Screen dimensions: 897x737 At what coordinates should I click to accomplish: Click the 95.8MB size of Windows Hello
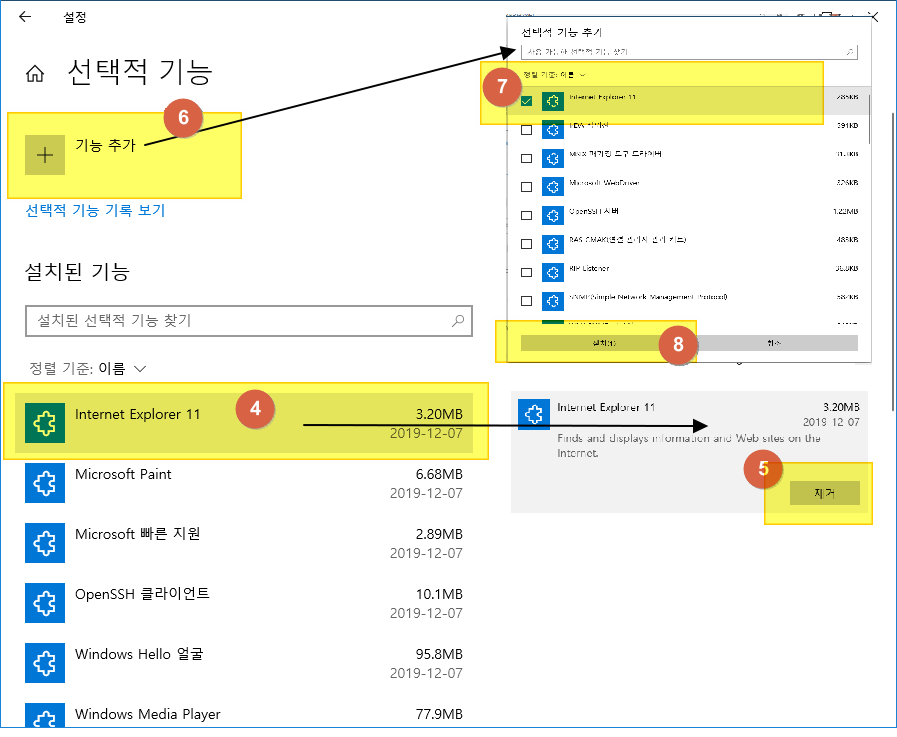click(x=439, y=655)
